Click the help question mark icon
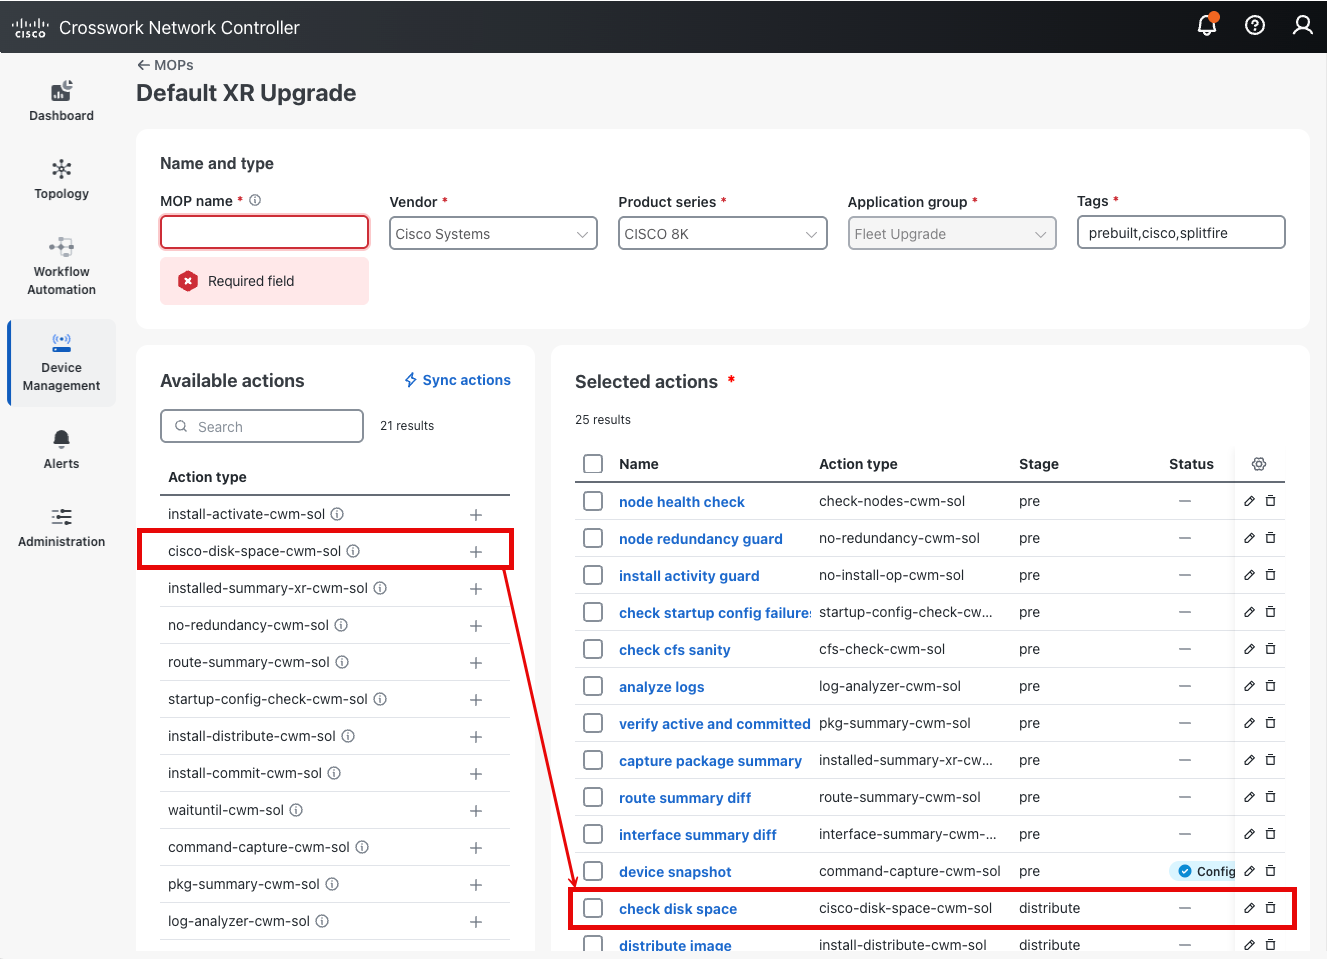The width and height of the screenshot is (1327, 959). (x=1255, y=26)
